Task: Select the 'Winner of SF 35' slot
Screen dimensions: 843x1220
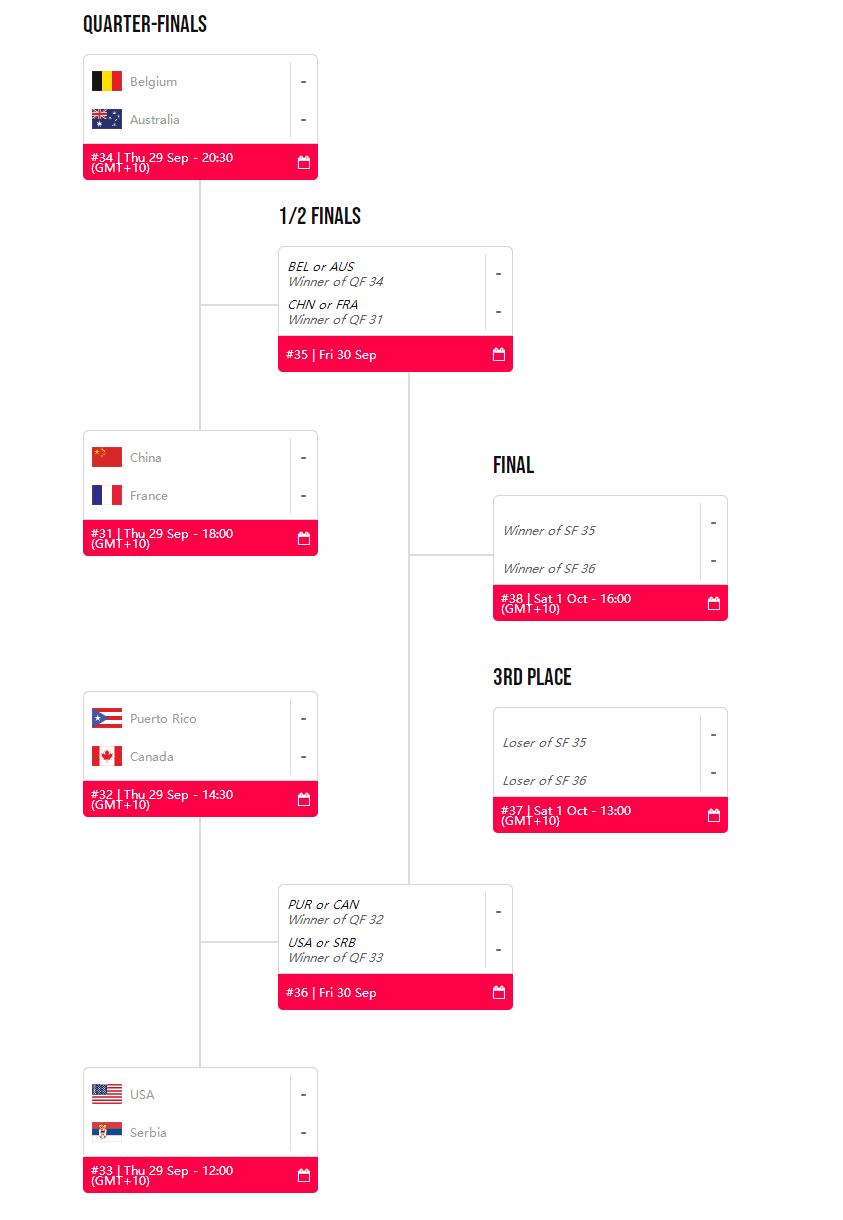Action: click(549, 531)
